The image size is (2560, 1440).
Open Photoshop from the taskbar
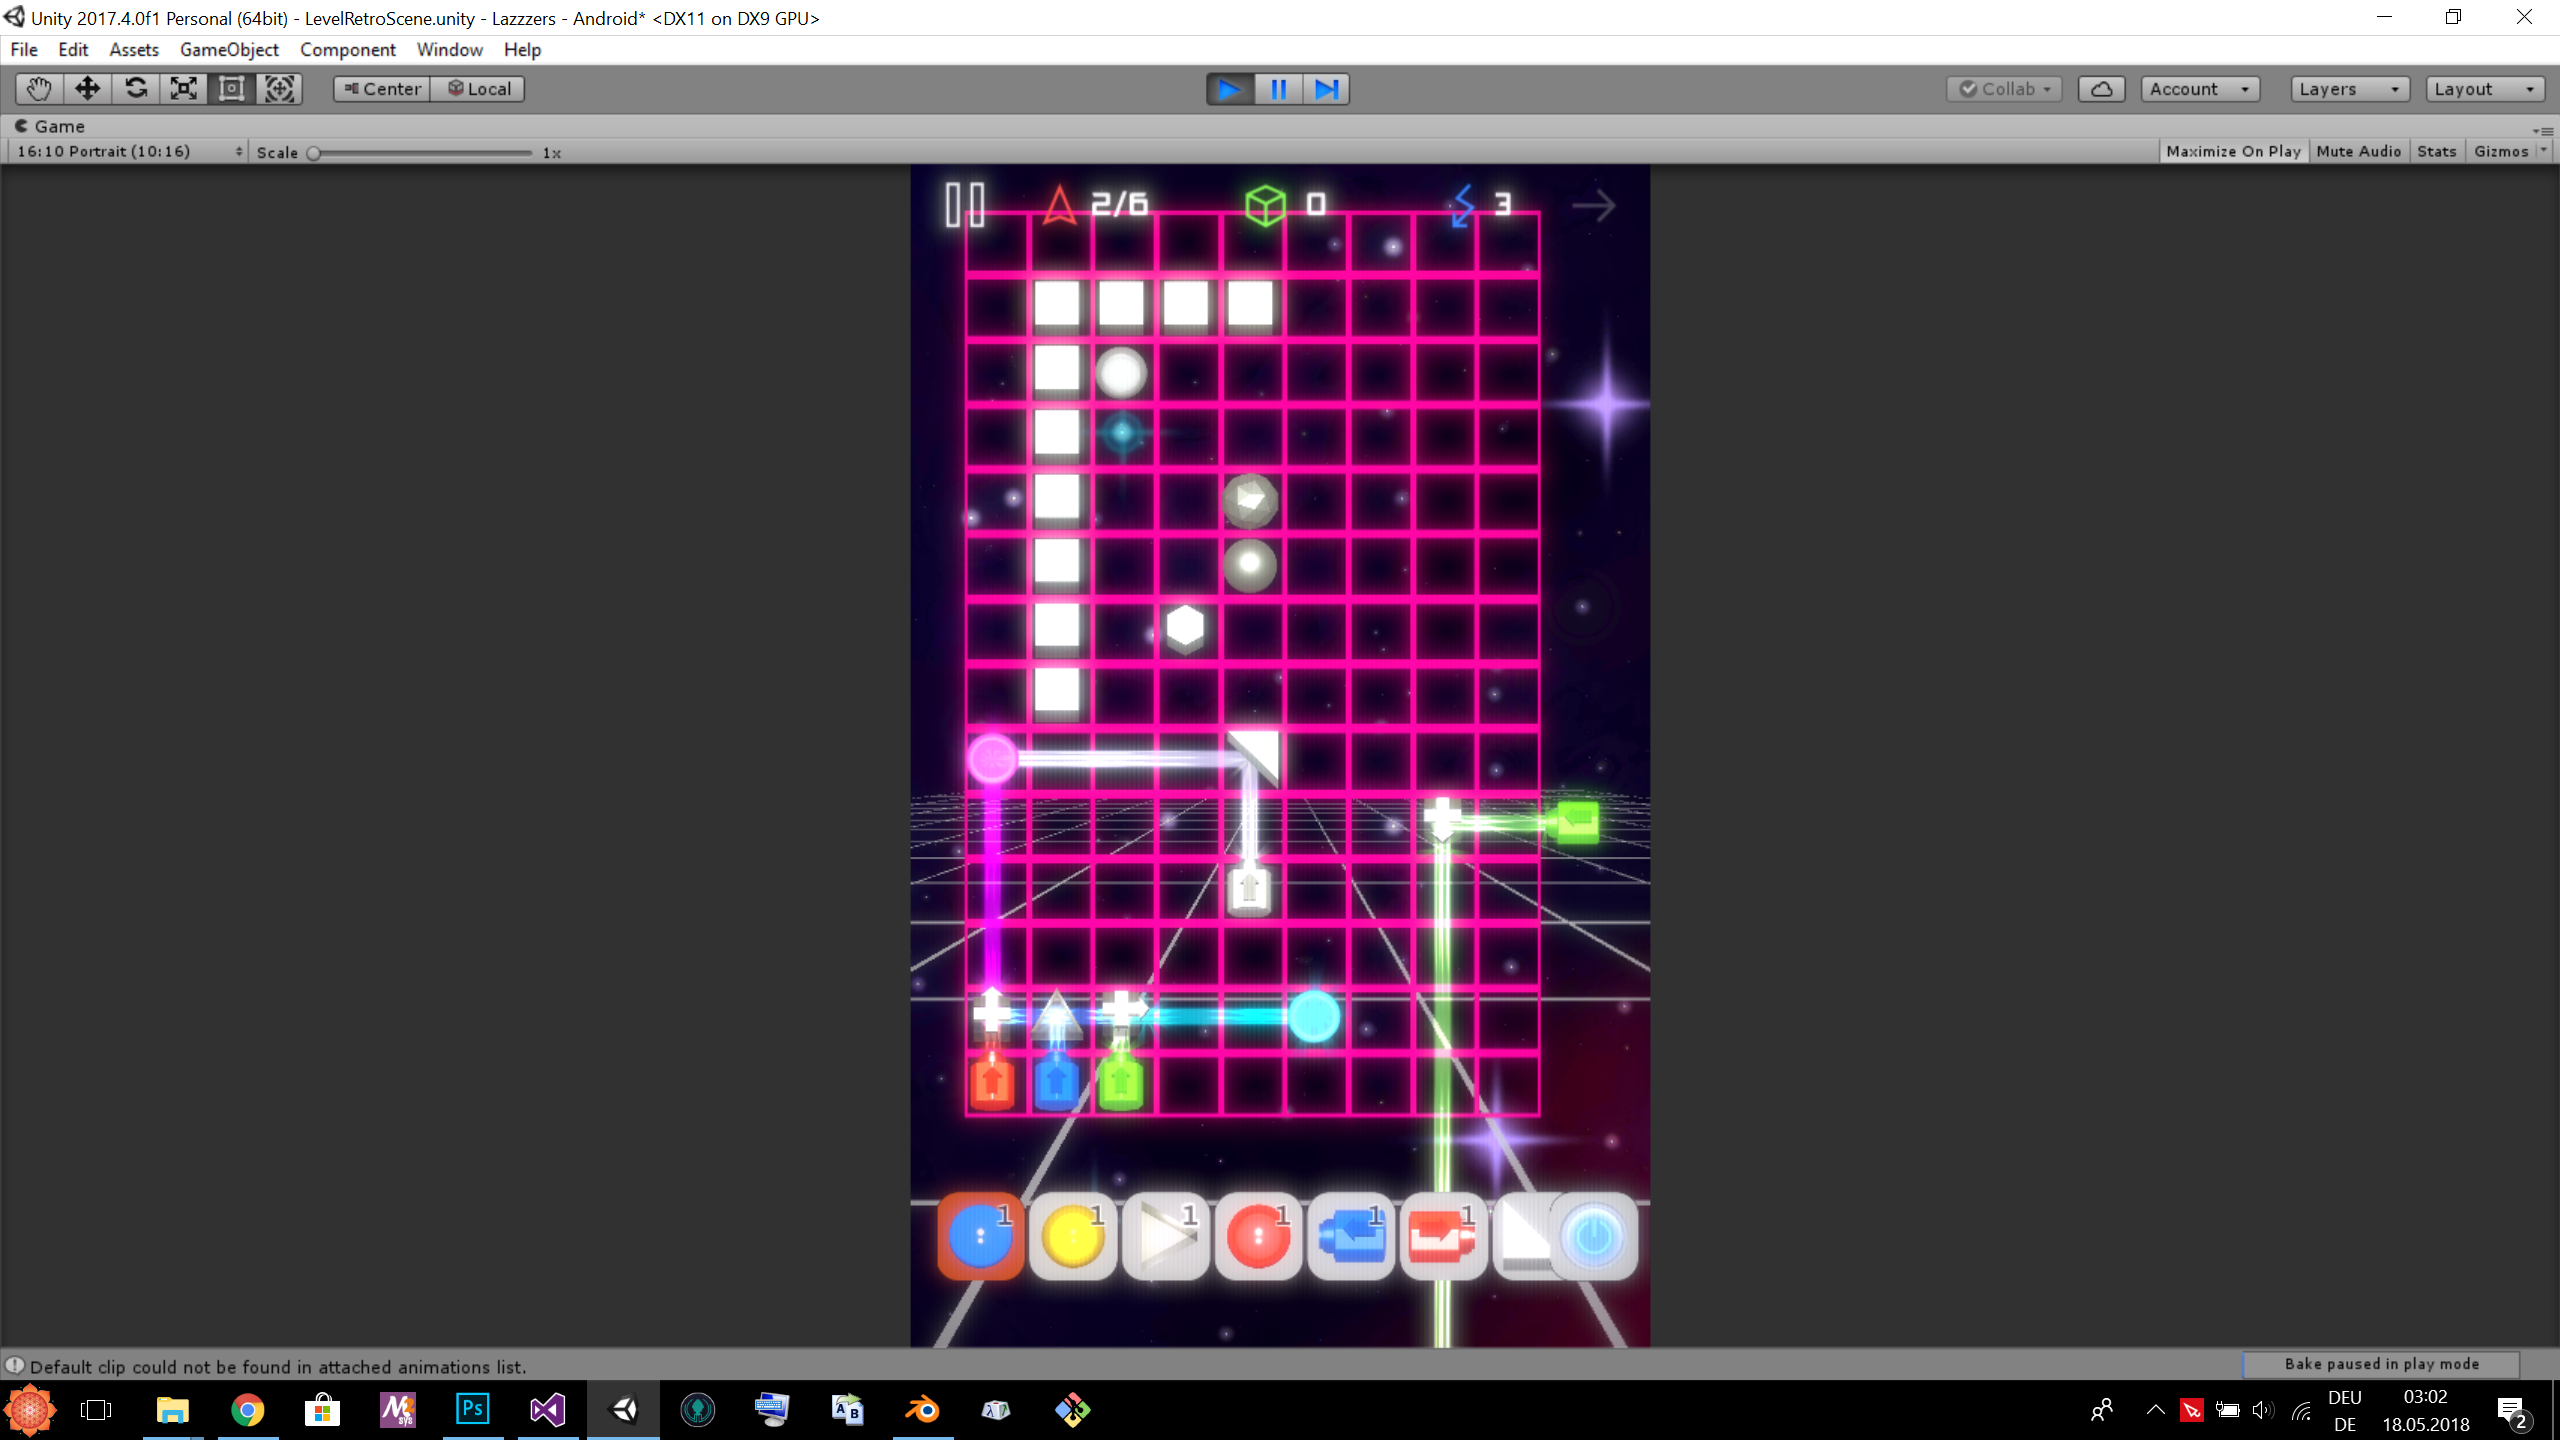click(x=472, y=1410)
